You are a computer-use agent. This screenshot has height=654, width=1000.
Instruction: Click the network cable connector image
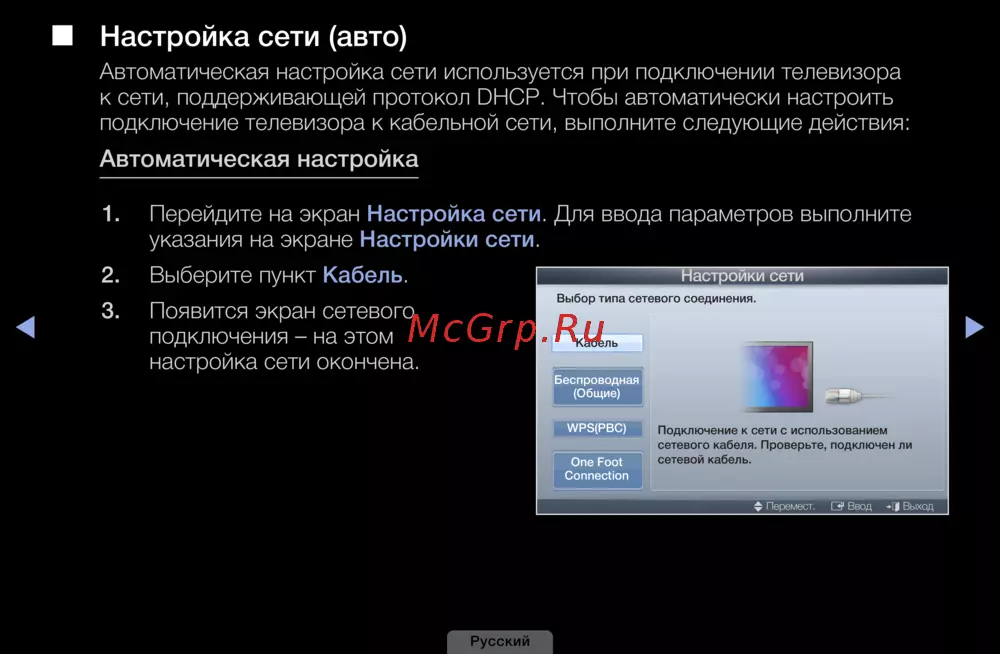point(850,398)
